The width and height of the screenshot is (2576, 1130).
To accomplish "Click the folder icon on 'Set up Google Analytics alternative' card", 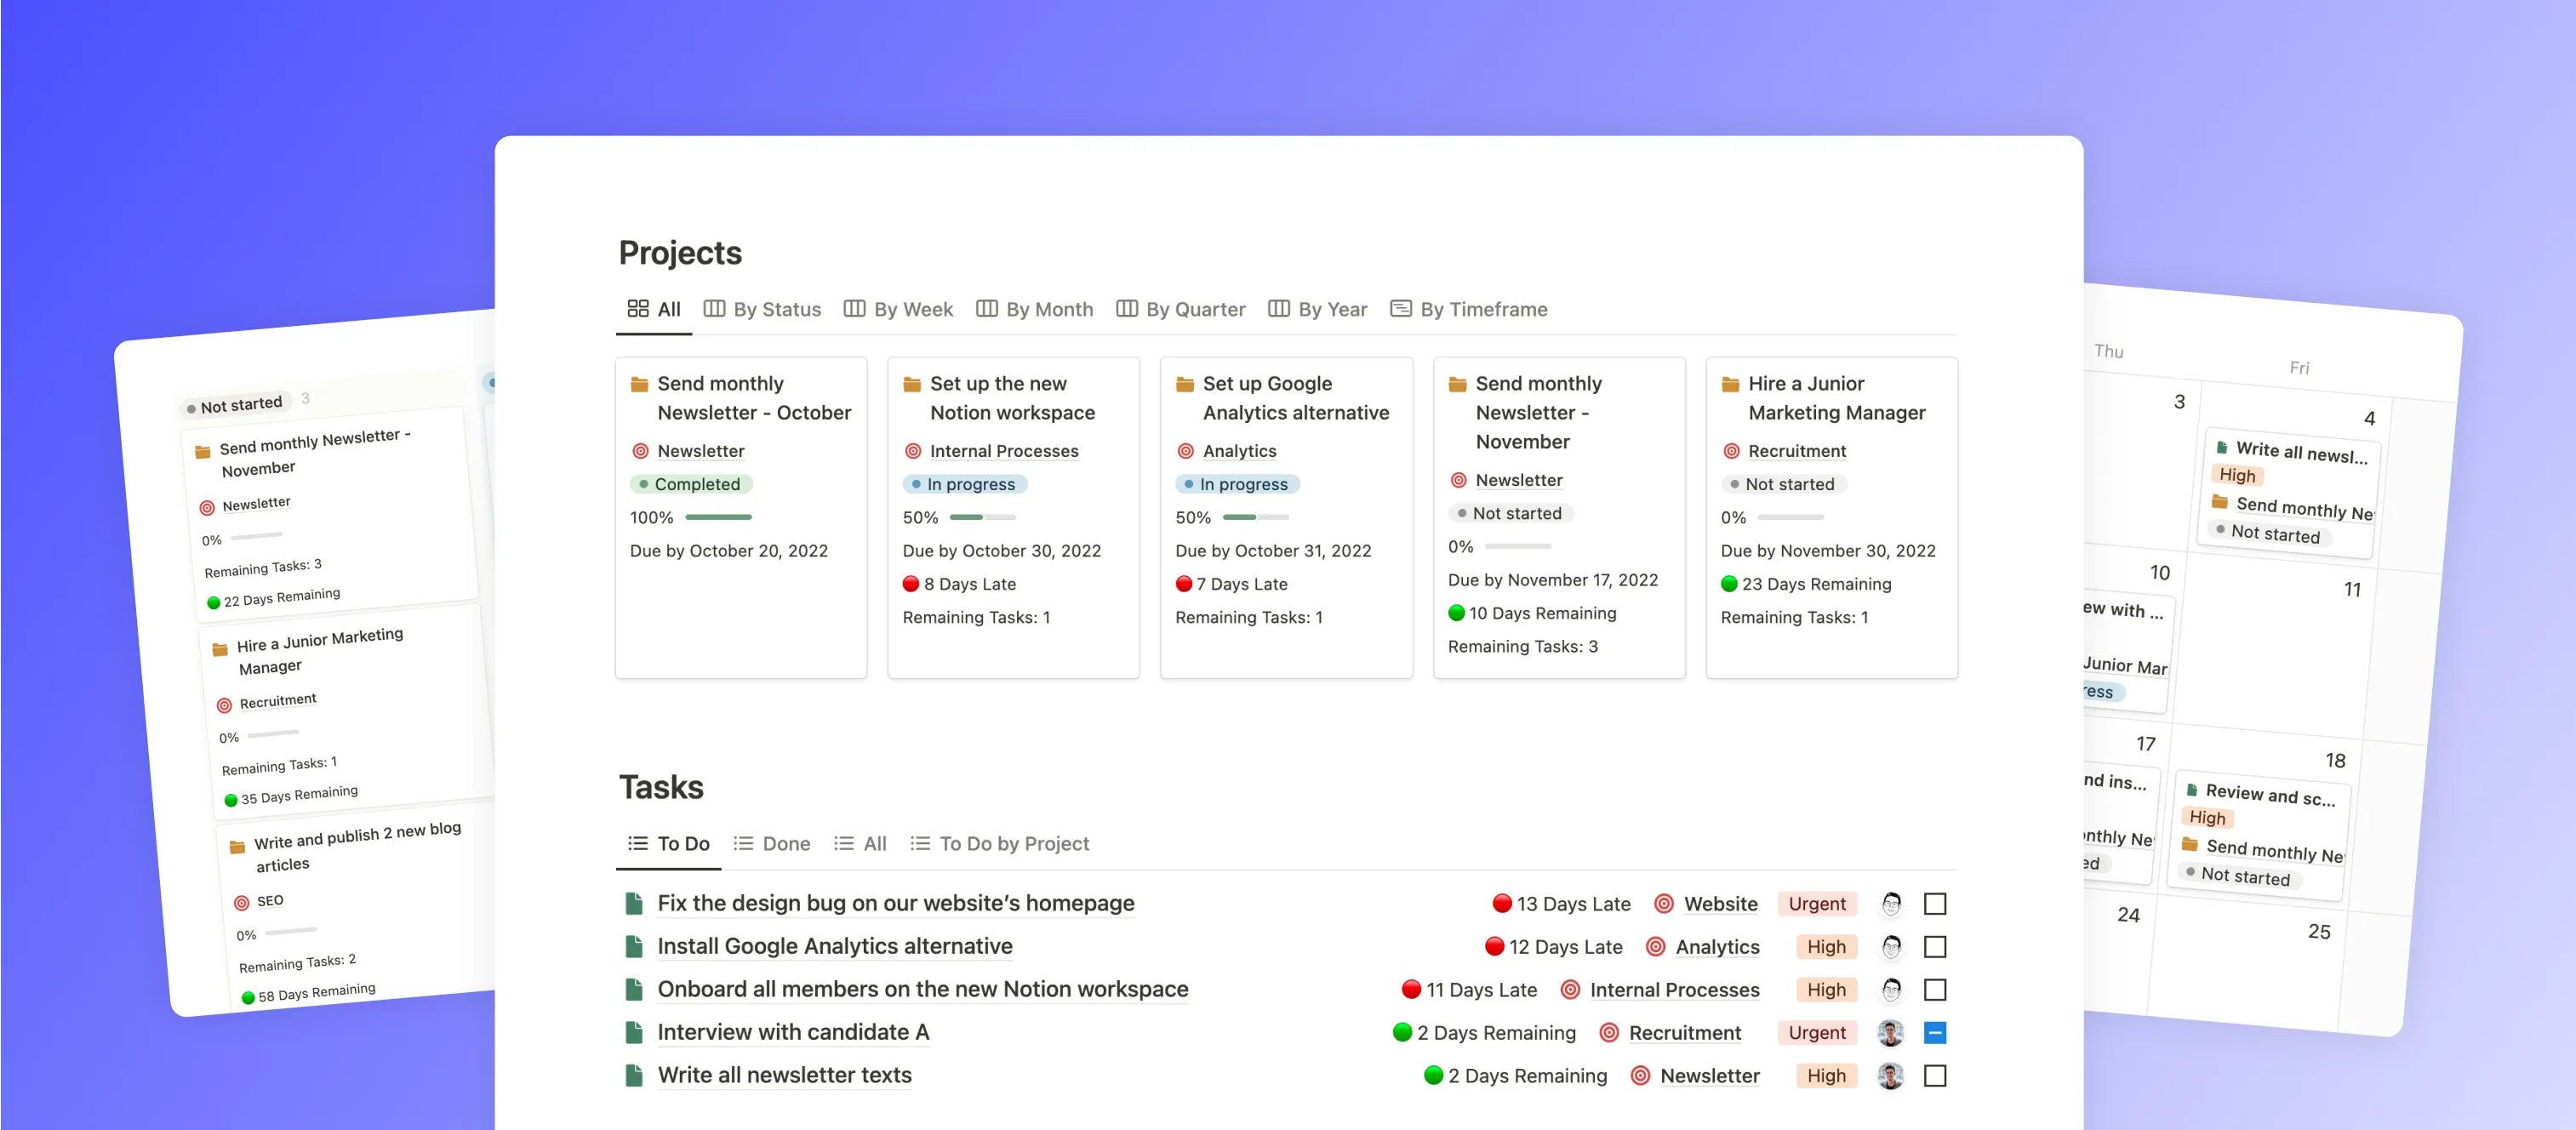I will (1185, 384).
